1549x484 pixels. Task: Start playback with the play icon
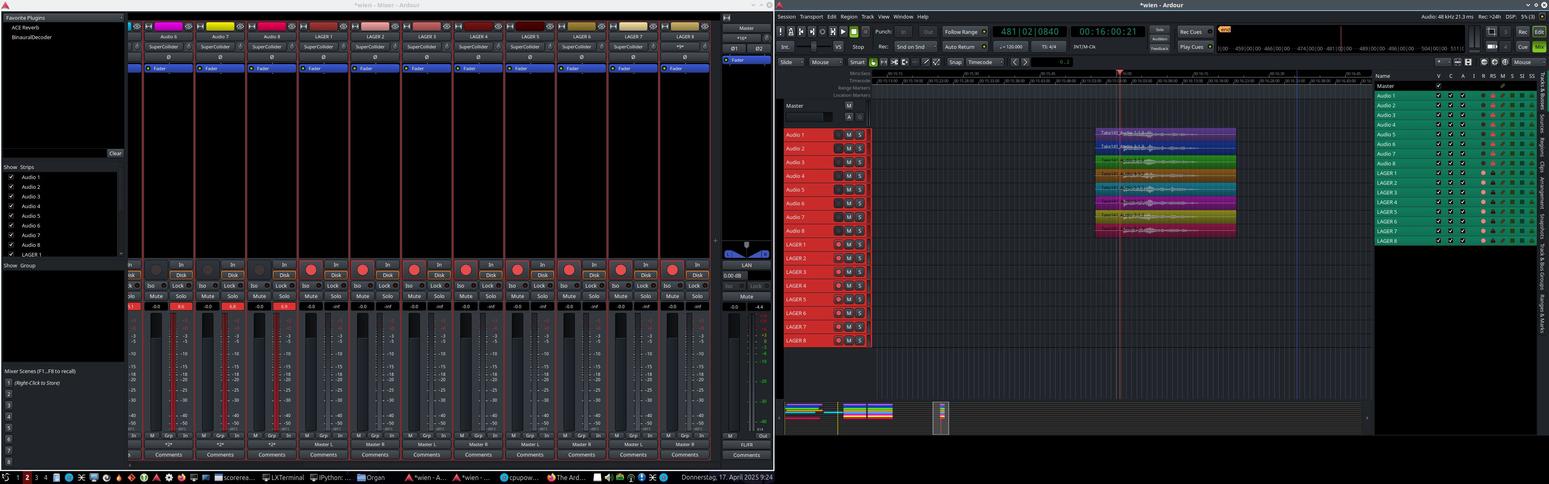point(843,32)
